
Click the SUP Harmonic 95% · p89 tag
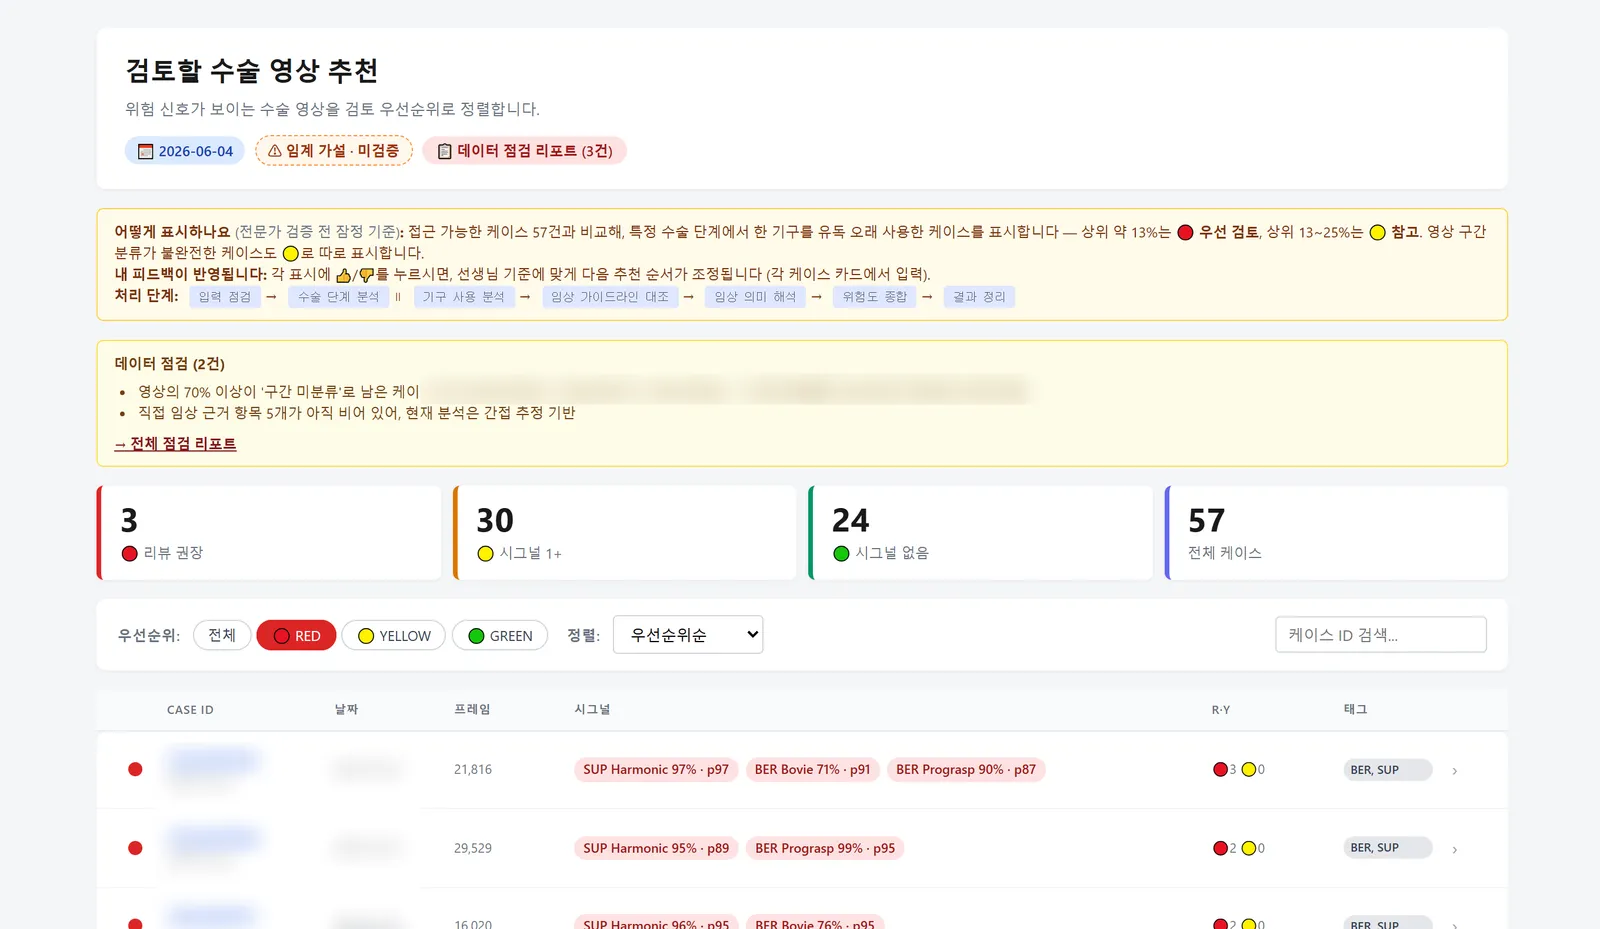coord(656,848)
